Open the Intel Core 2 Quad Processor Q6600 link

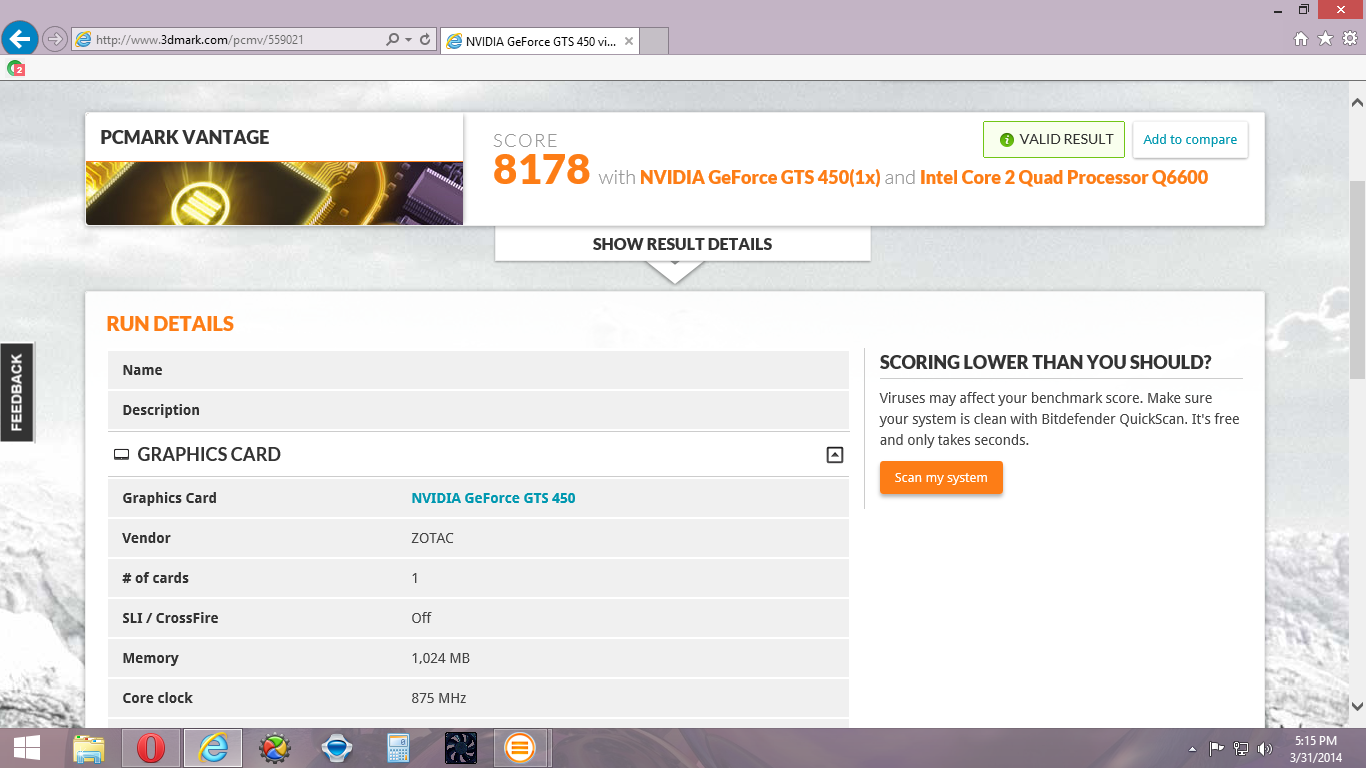pyautogui.click(x=1064, y=177)
